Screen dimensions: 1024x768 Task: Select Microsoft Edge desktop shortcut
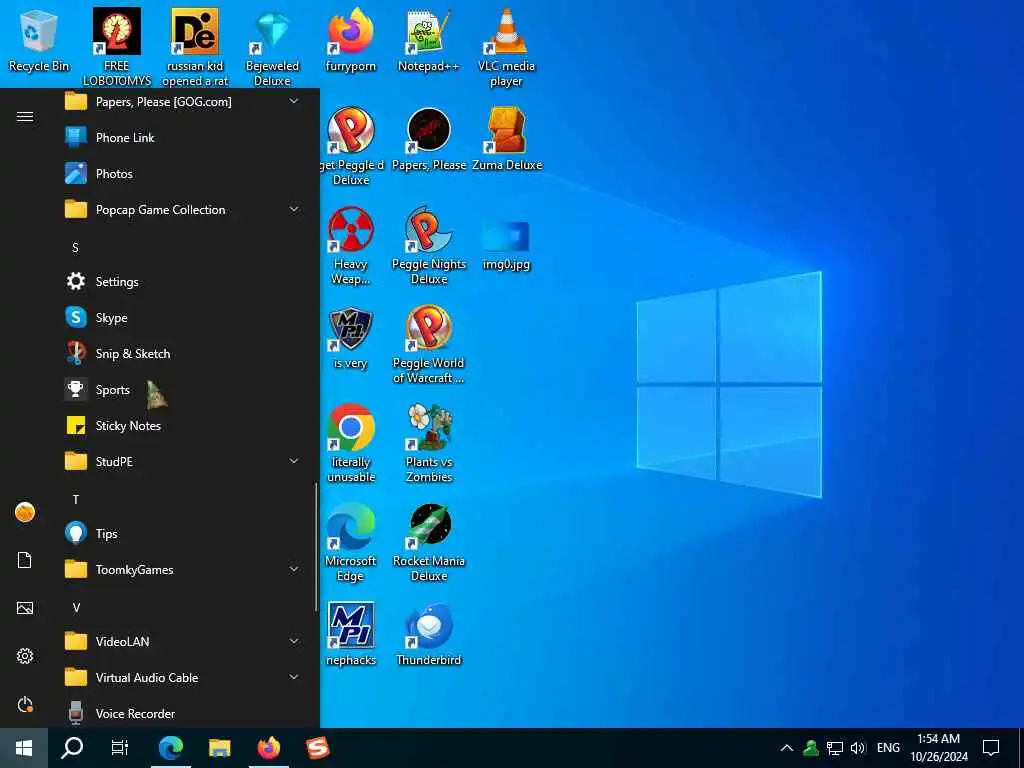pos(351,543)
